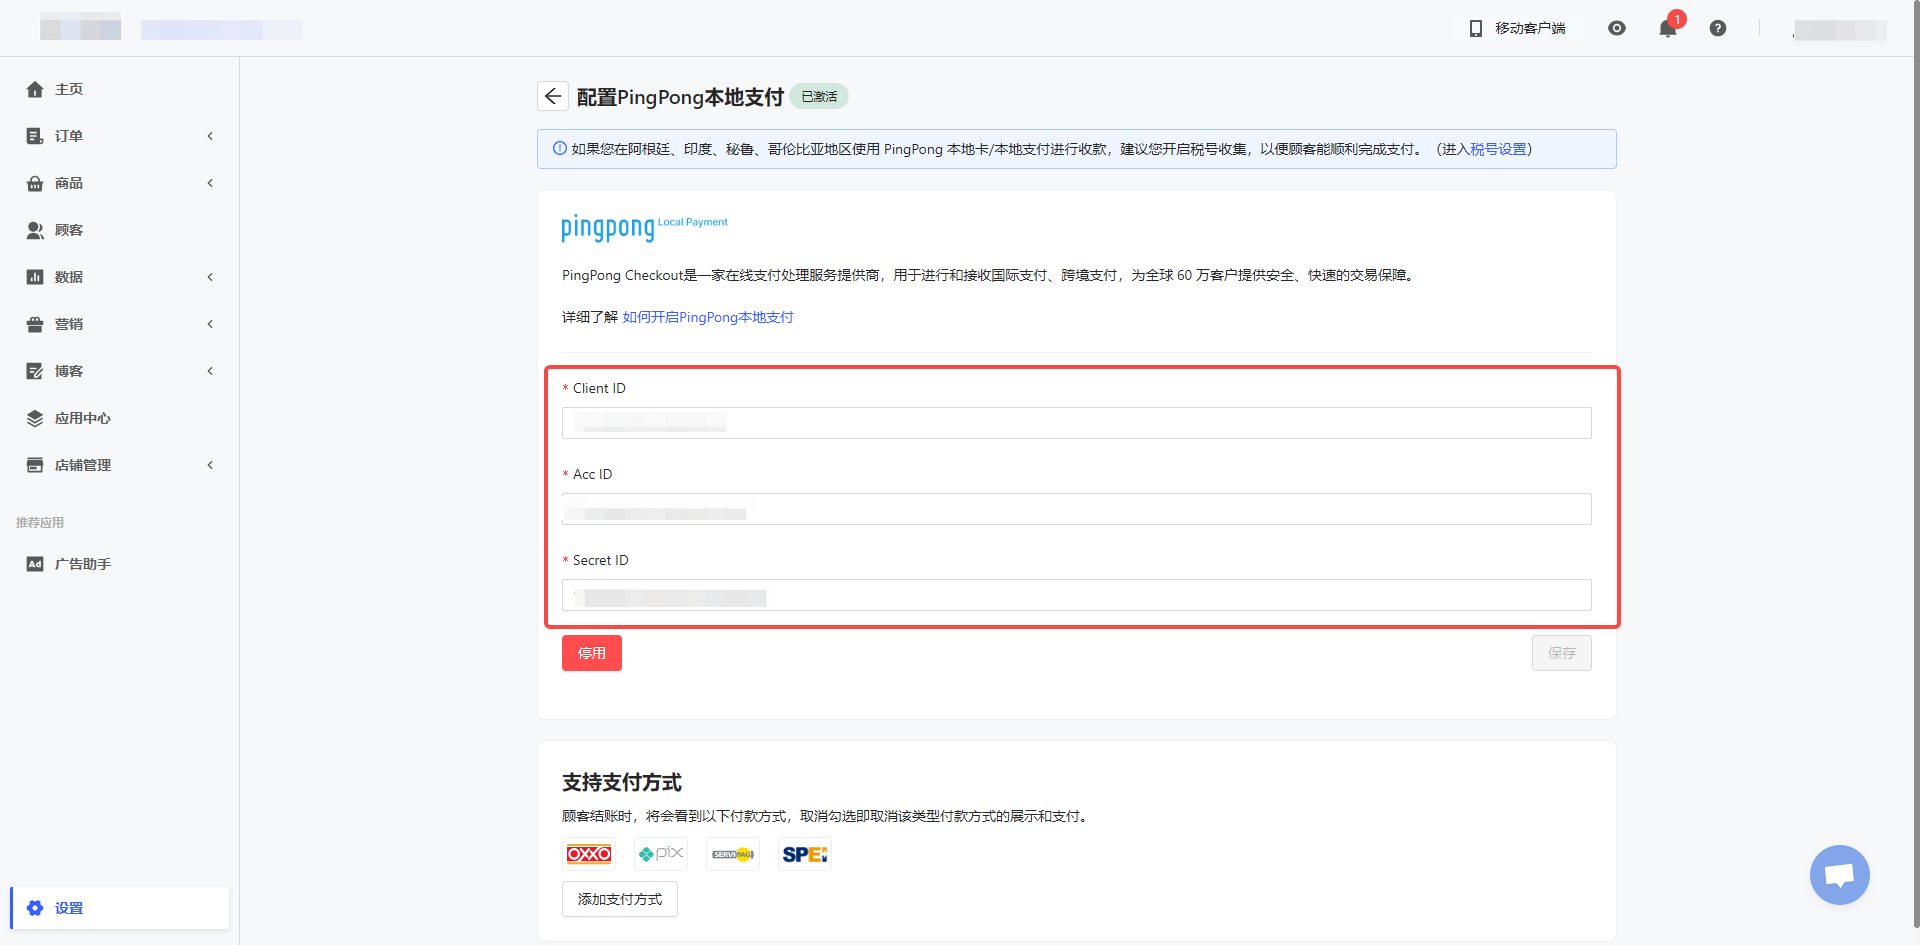Image resolution: width=1920 pixels, height=945 pixels.
Task: Click the 设置 gear icon
Action: click(35, 908)
